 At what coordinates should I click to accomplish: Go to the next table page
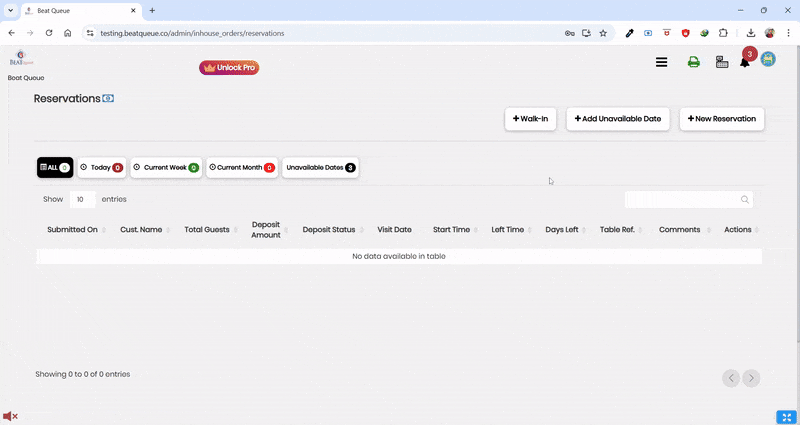click(x=751, y=377)
